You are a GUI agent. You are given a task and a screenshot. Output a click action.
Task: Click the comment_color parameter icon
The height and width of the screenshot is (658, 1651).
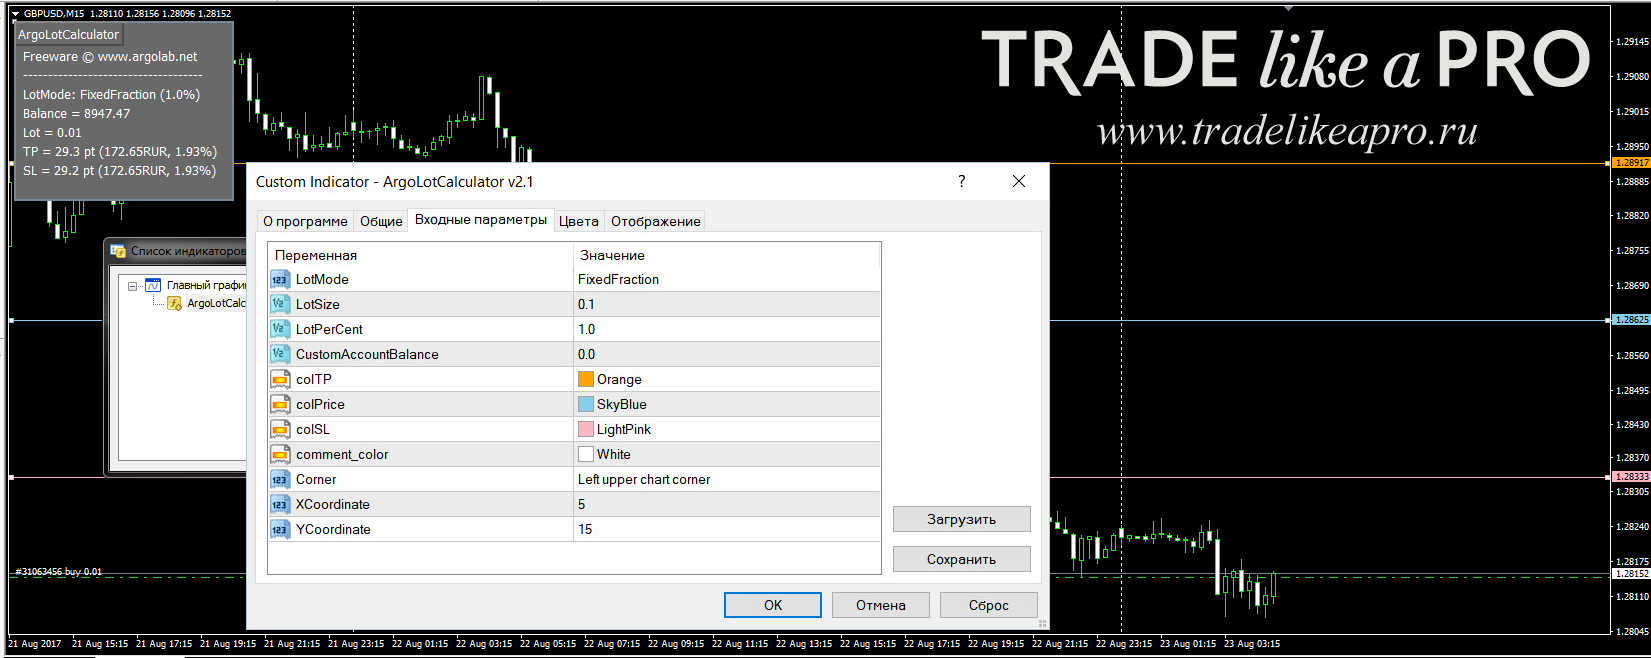pos(280,454)
